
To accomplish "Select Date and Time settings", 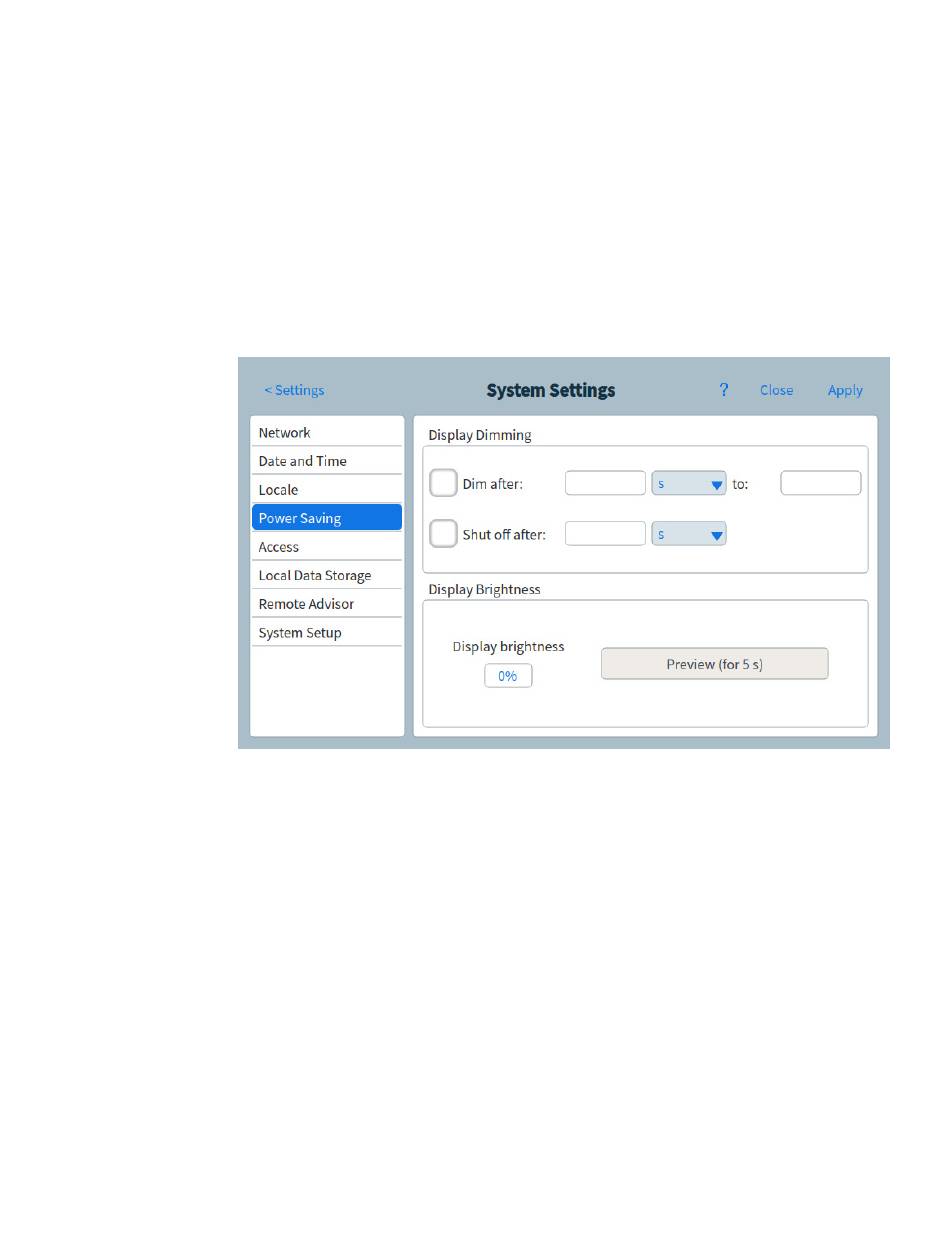I will pos(327,461).
